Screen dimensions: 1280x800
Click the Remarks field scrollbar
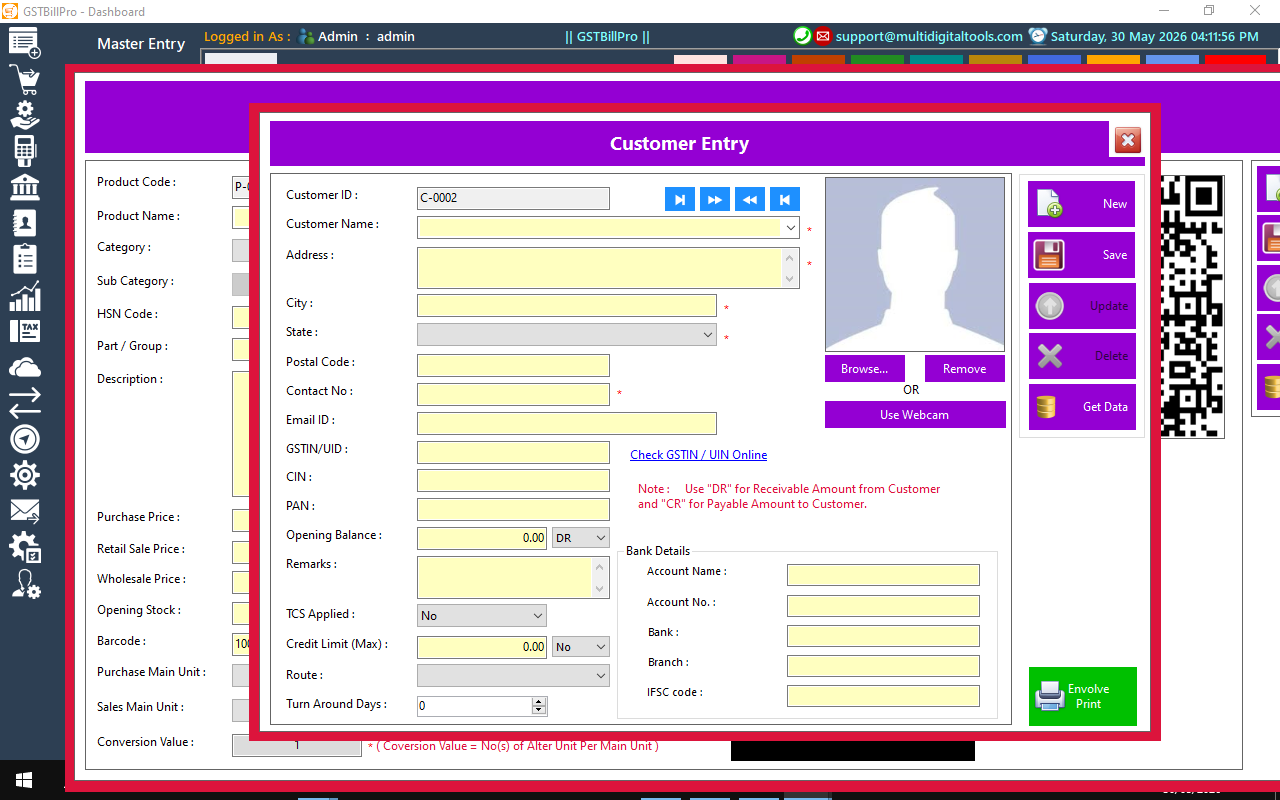point(600,578)
